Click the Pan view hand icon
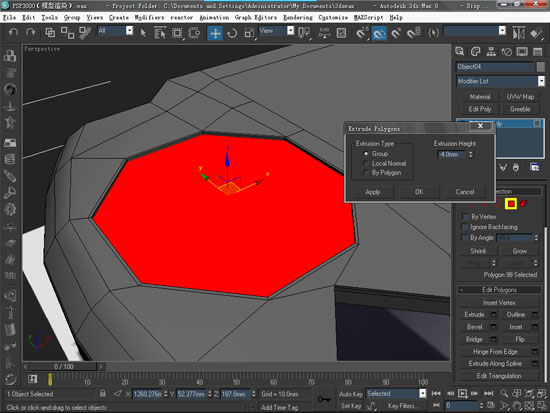Screen dimensions: 550x413 516,406
